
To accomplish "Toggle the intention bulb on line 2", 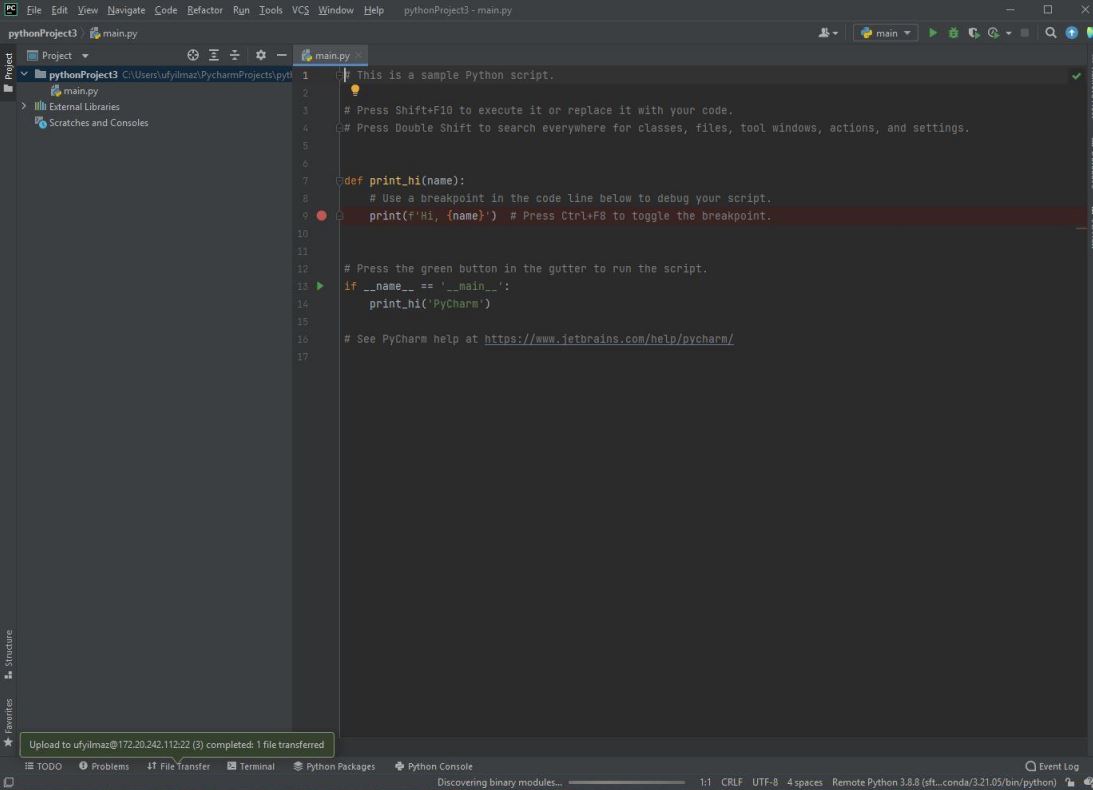I will (x=355, y=90).
